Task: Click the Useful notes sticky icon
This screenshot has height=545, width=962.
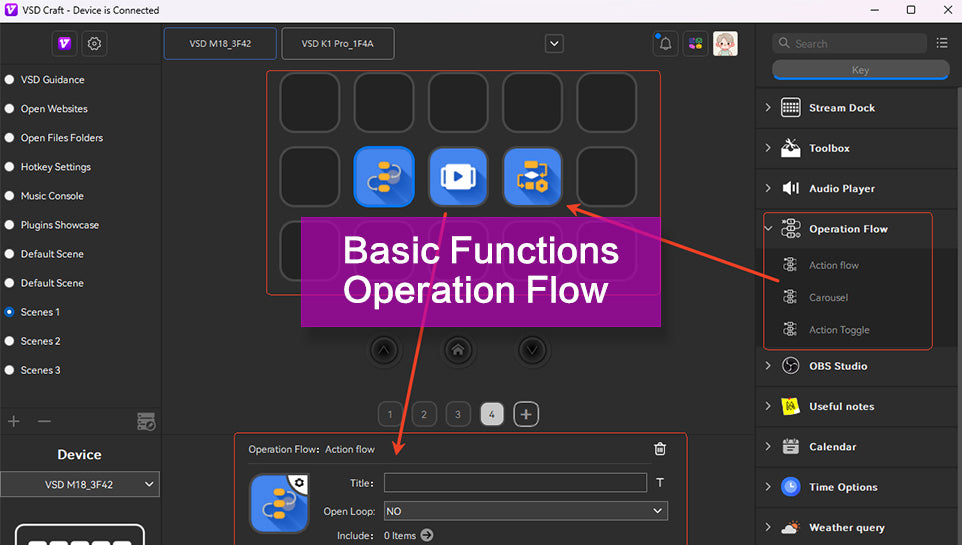Action: (x=790, y=406)
